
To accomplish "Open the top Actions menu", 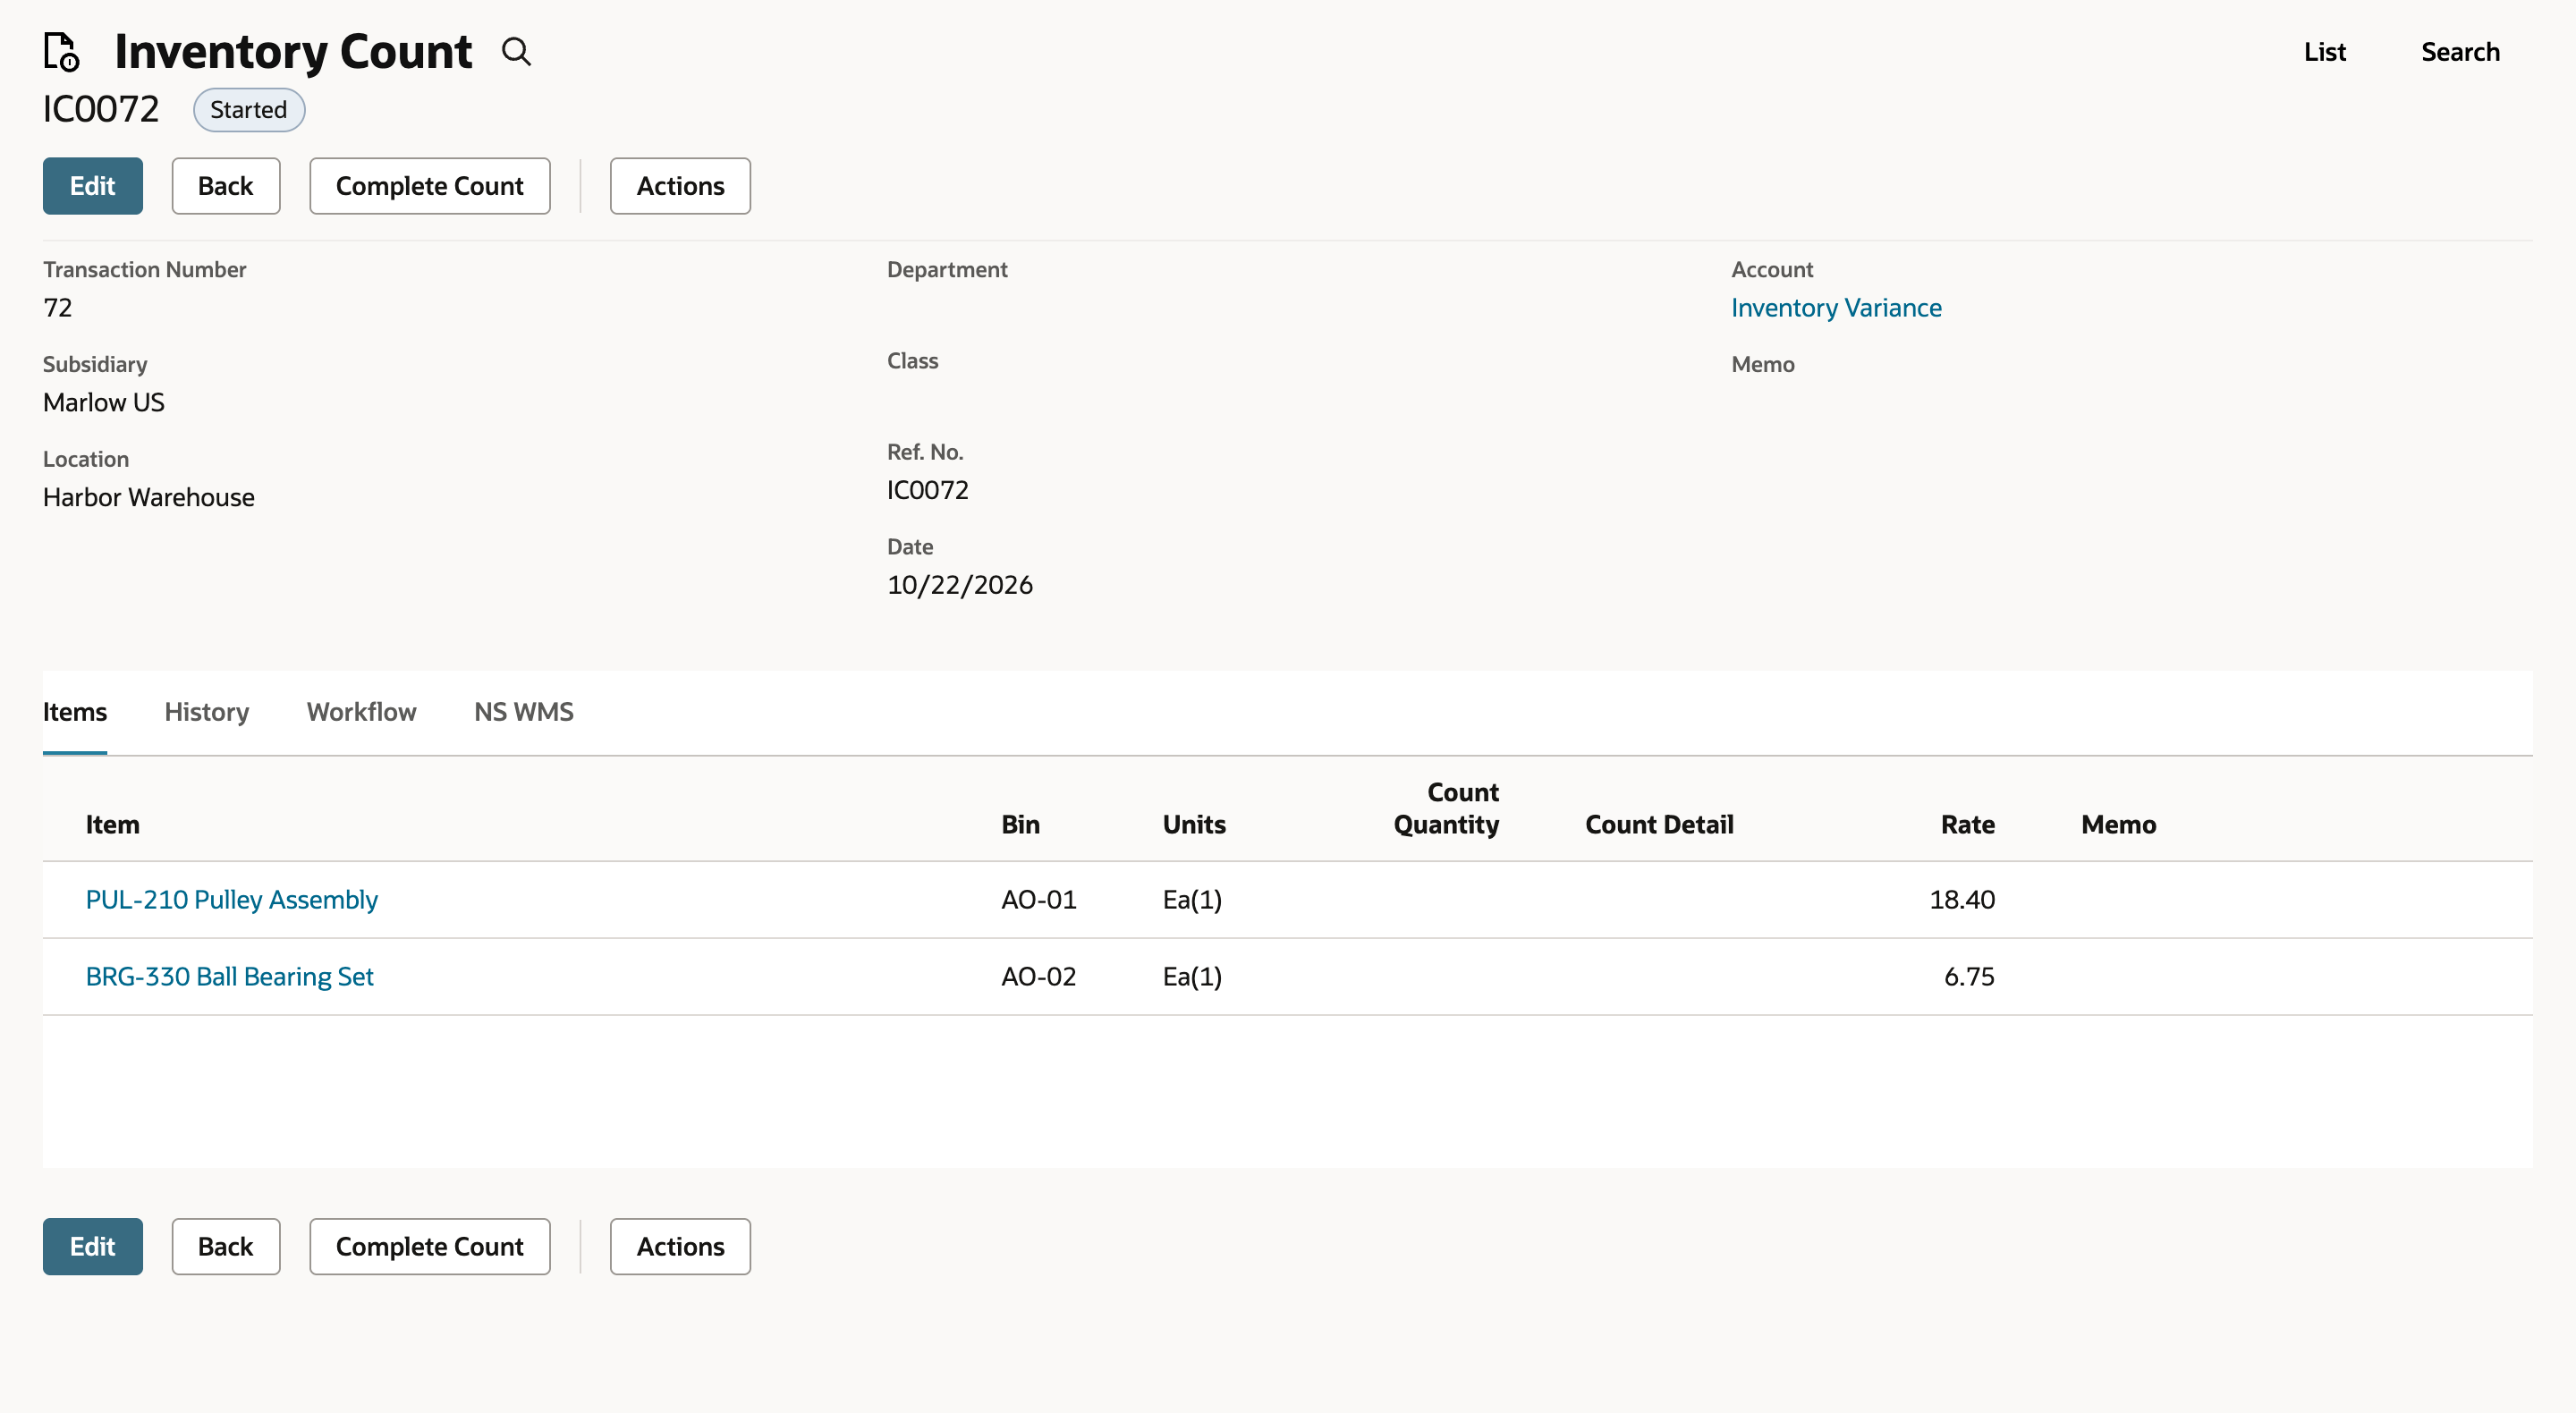I will (x=680, y=186).
